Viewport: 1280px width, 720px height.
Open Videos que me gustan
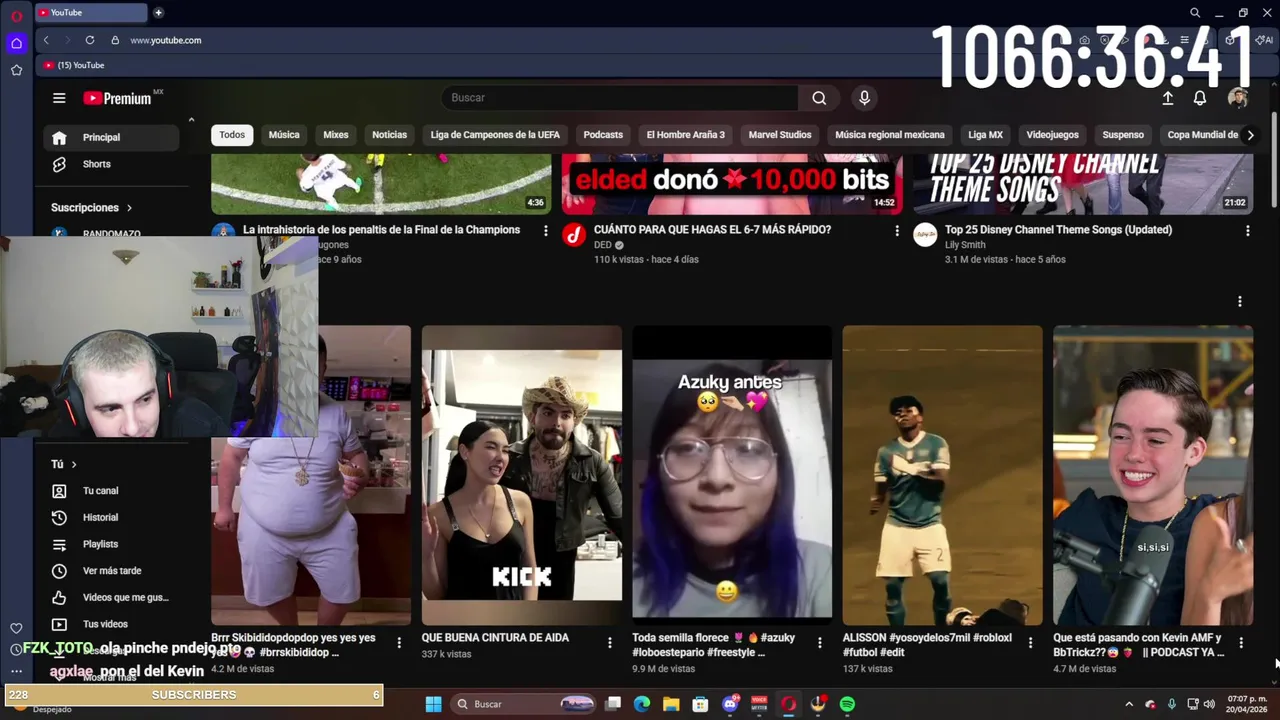coord(125,598)
